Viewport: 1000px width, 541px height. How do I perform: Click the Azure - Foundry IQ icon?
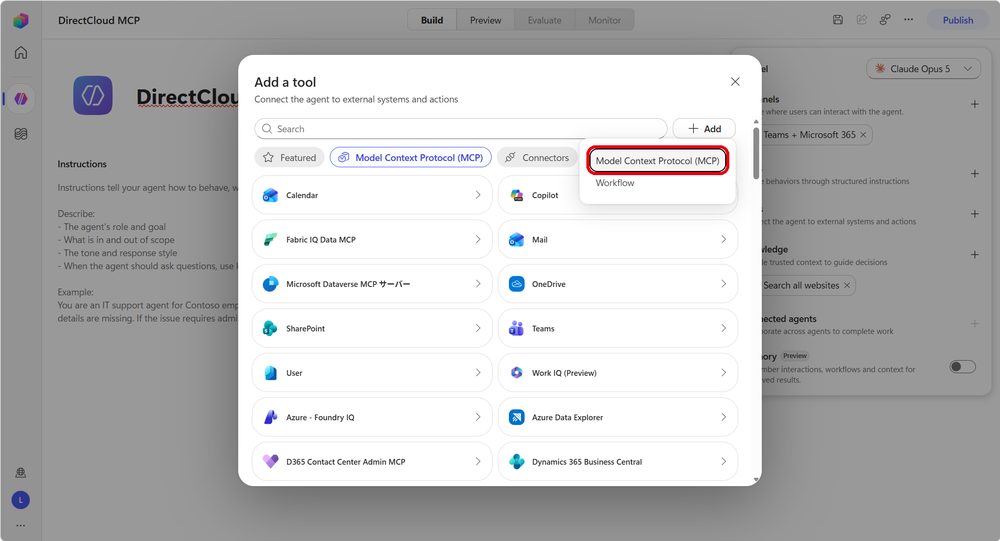[x=270, y=417]
